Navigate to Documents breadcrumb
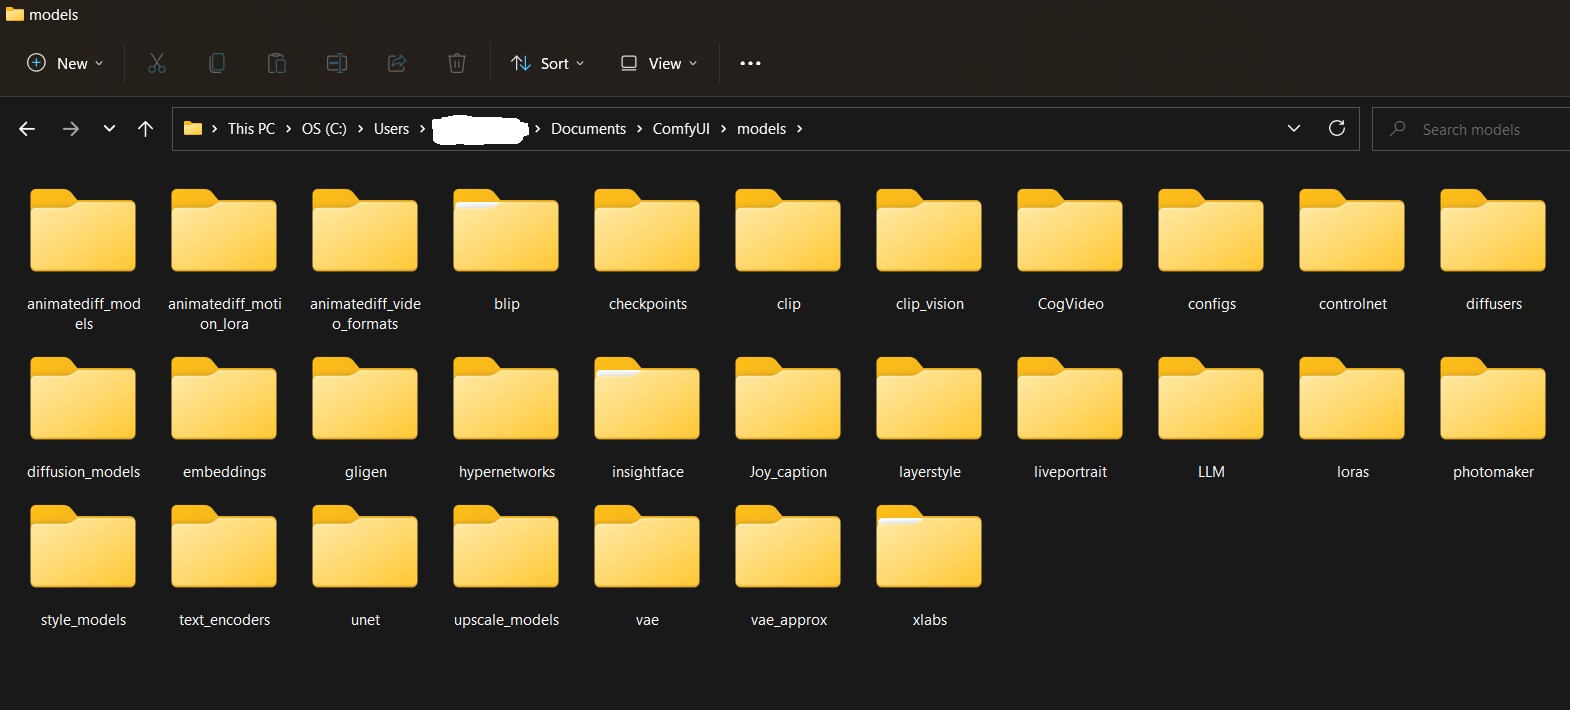This screenshot has width=1570, height=710. (588, 129)
